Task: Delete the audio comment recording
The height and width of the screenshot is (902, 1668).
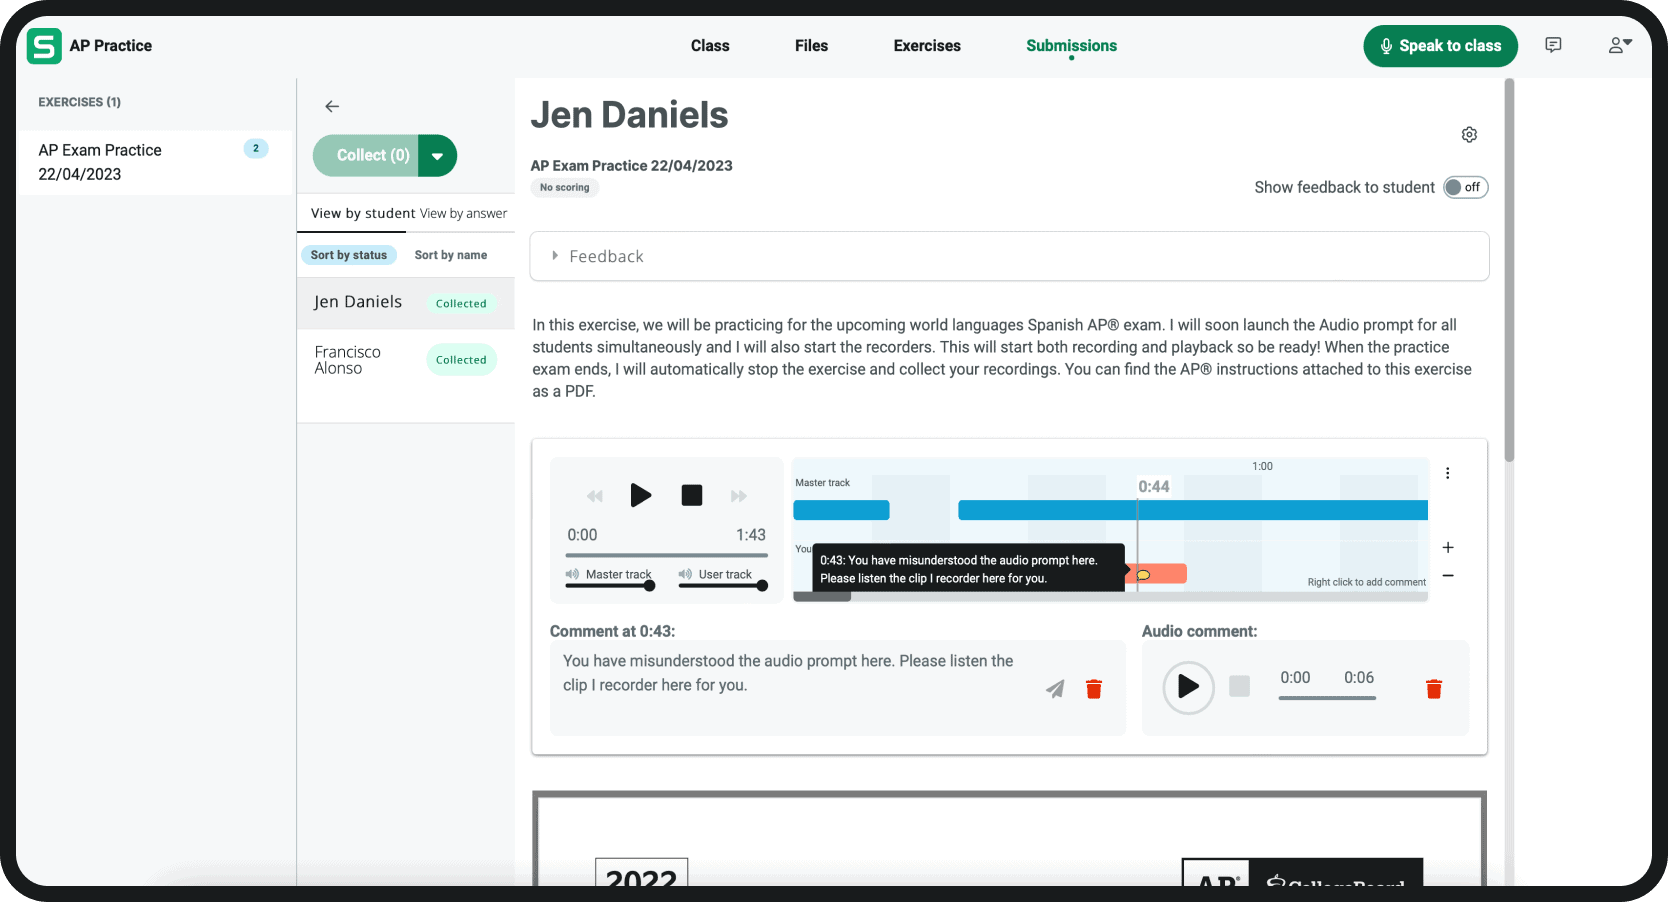Action: pos(1433,689)
